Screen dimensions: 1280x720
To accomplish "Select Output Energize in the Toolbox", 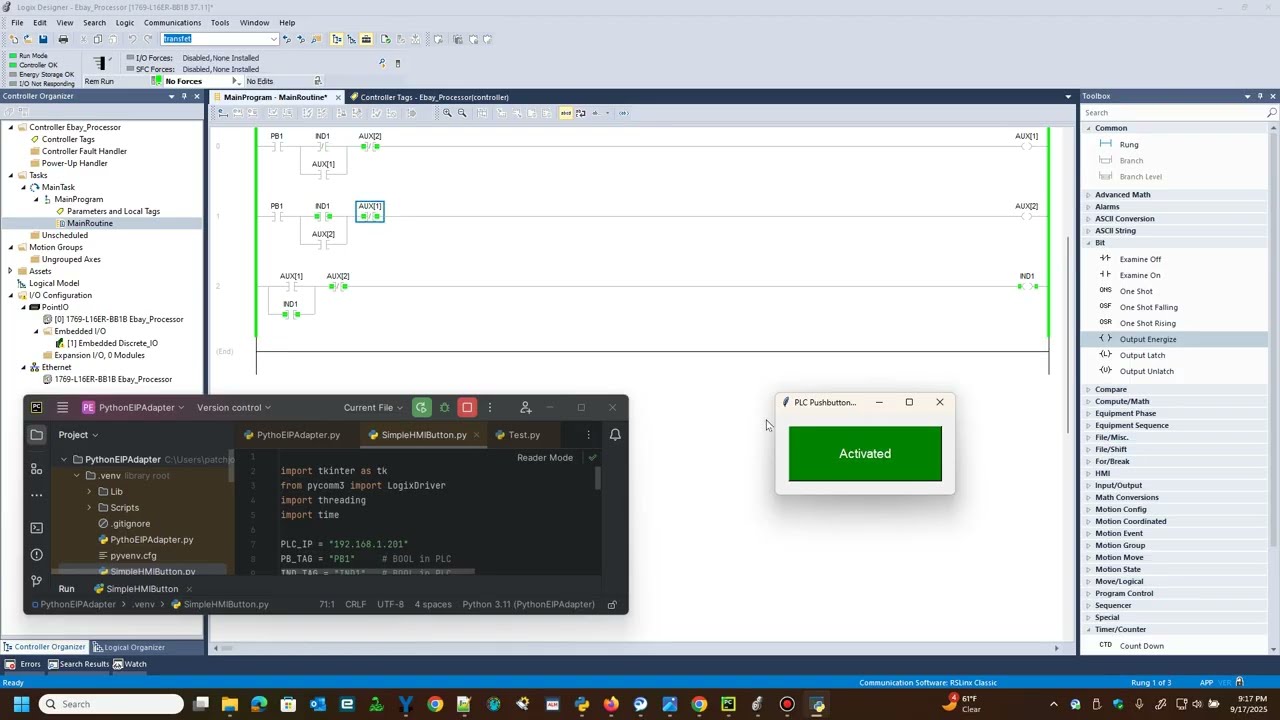I will point(1147,339).
